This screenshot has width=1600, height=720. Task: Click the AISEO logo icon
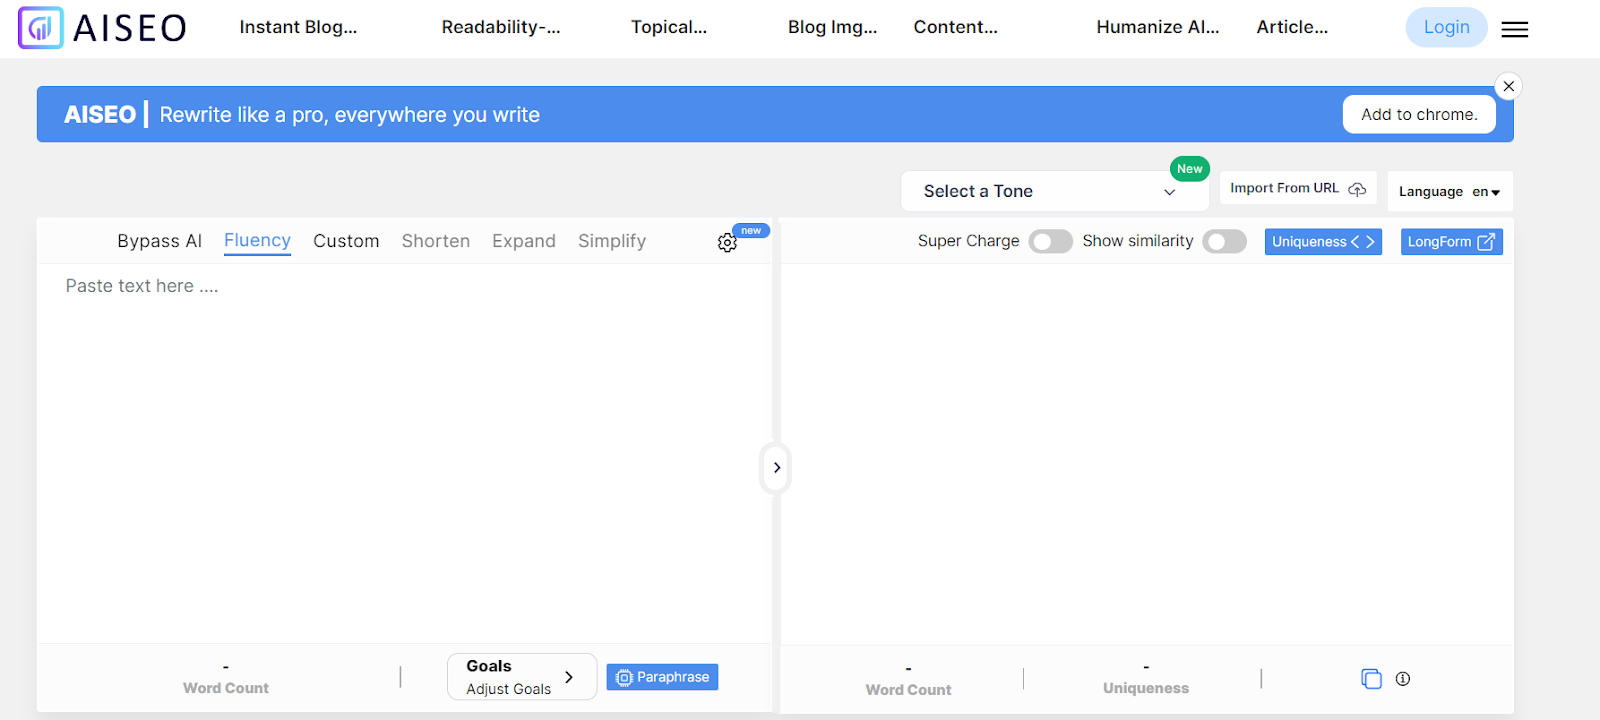[x=41, y=28]
